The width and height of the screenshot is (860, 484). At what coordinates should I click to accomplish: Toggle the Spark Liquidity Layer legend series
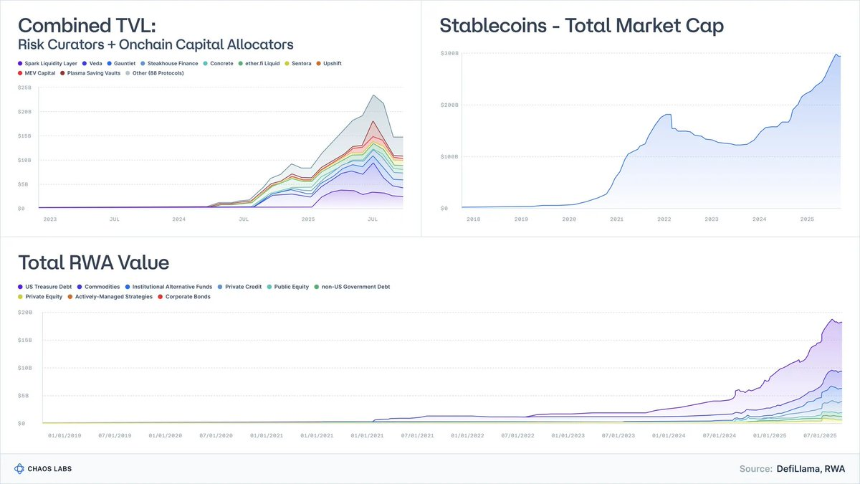[48, 63]
